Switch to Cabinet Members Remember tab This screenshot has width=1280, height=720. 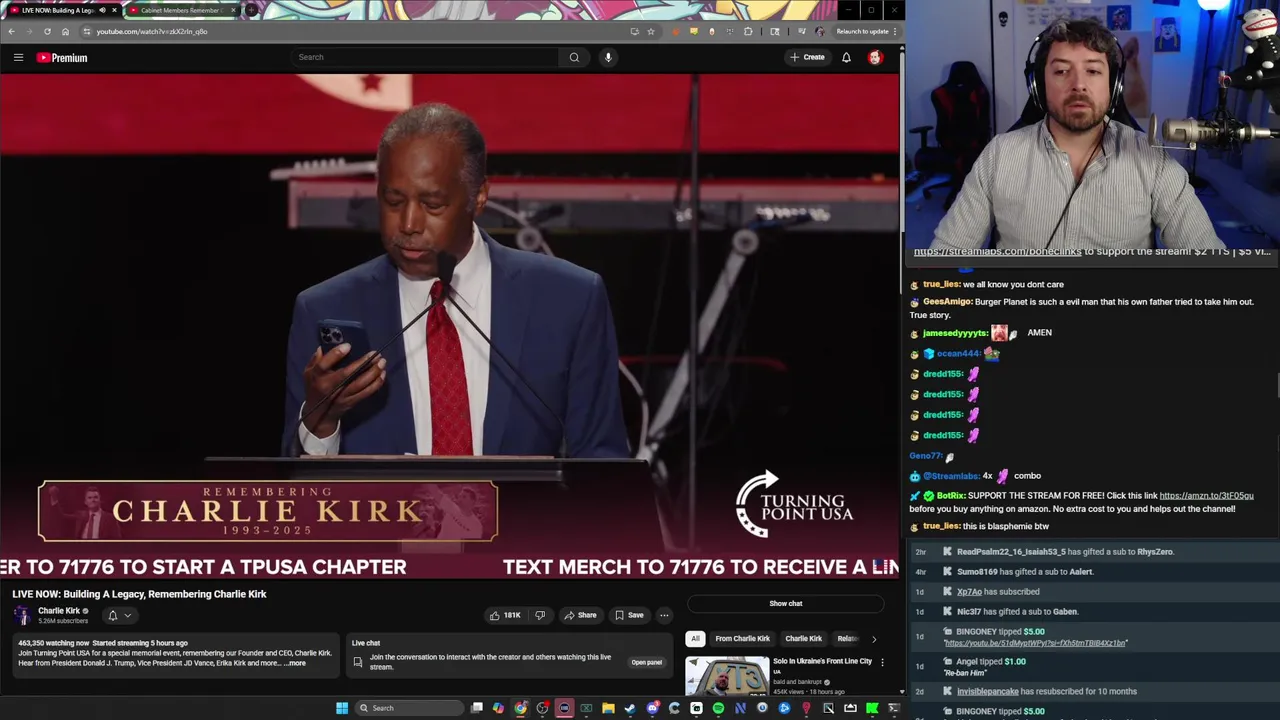coord(180,10)
